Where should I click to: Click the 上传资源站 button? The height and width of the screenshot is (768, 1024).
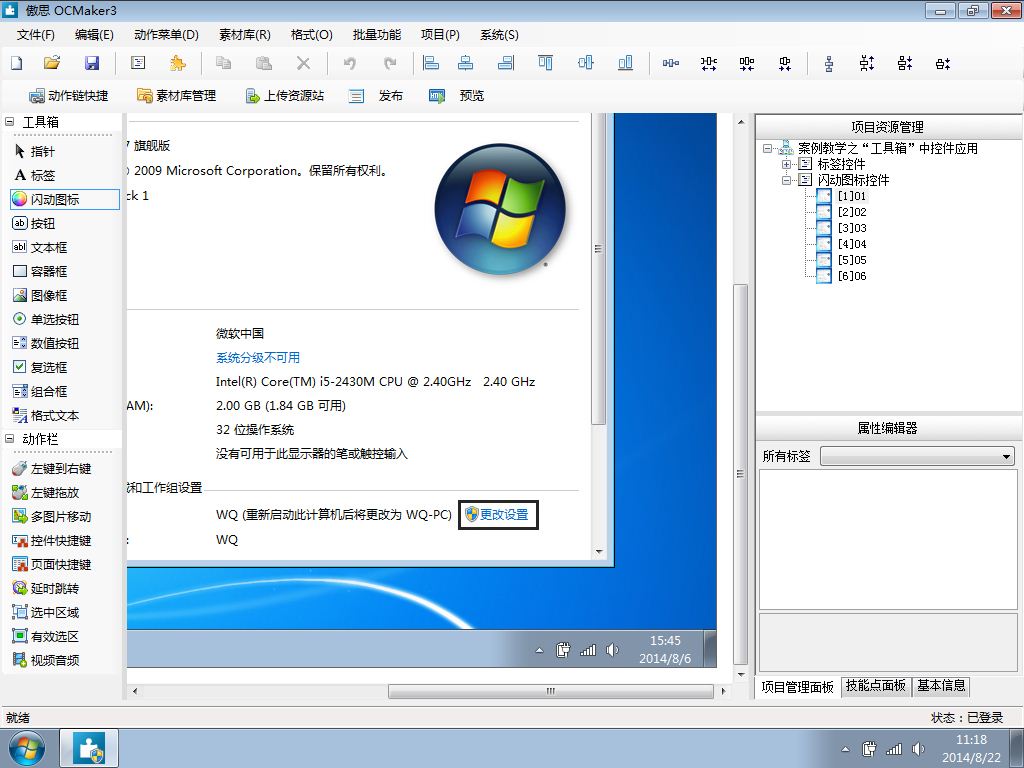point(285,96)
